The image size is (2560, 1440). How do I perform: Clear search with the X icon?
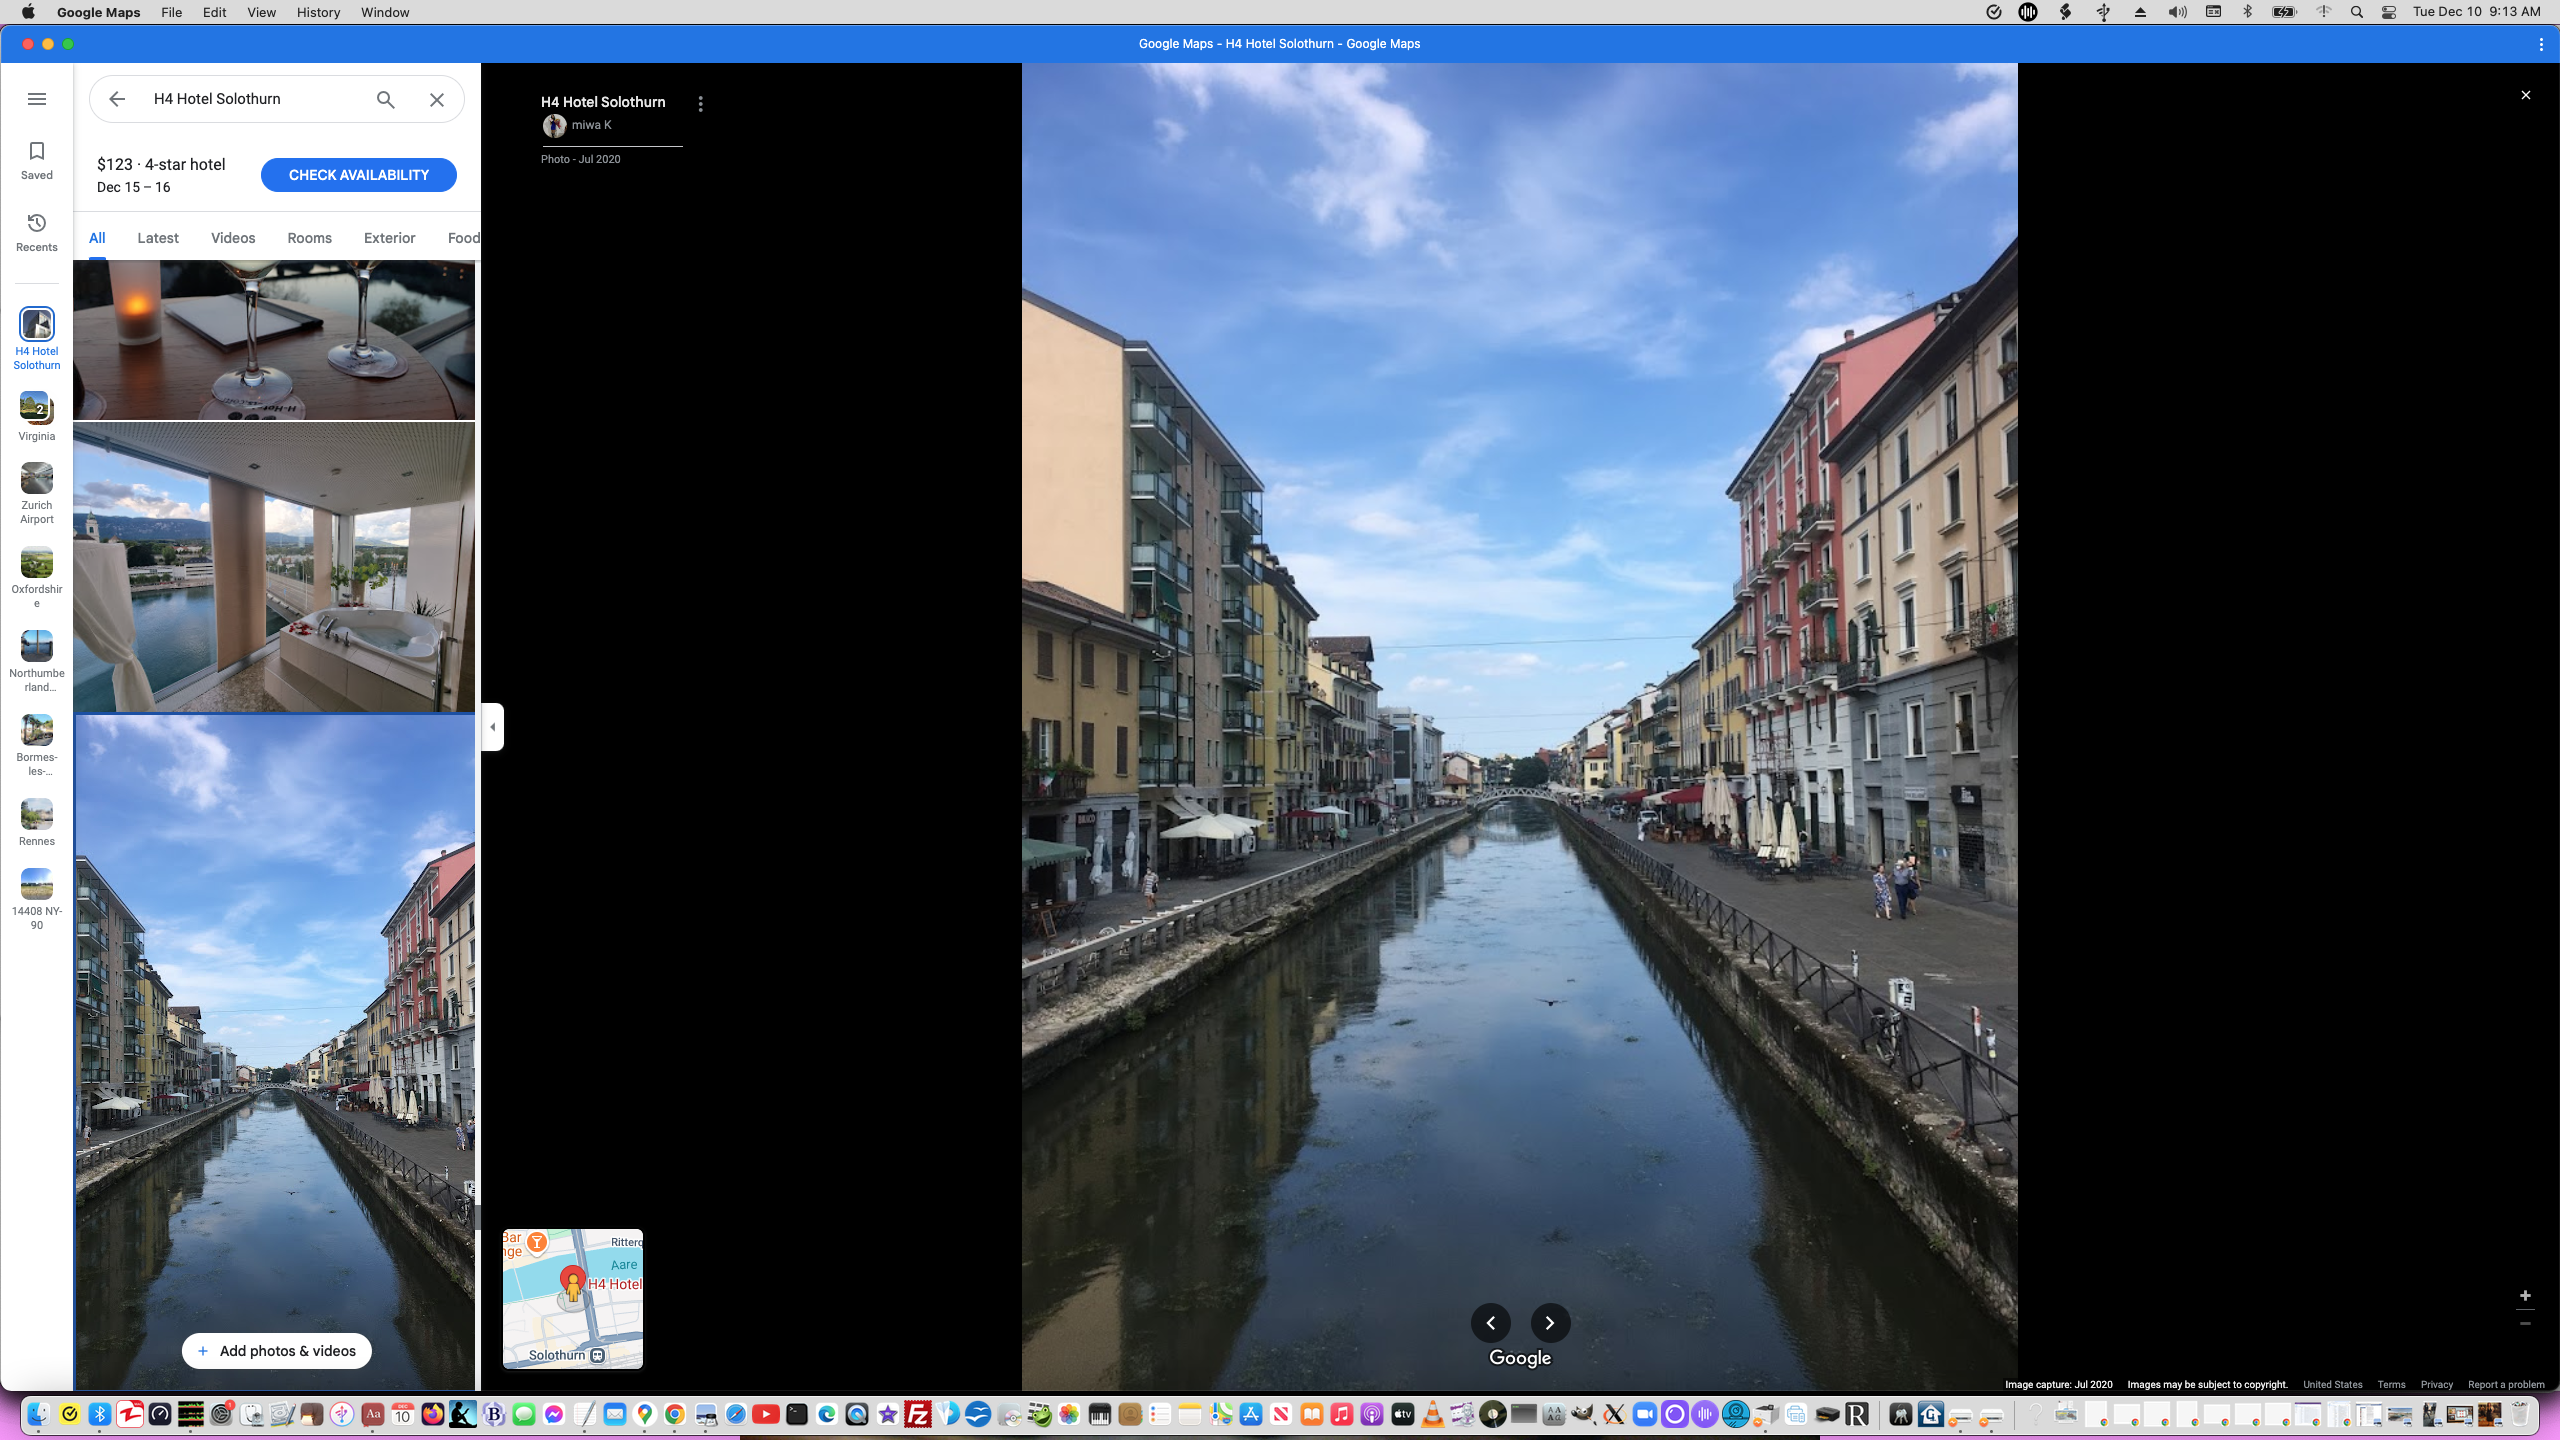click(437, 99)
